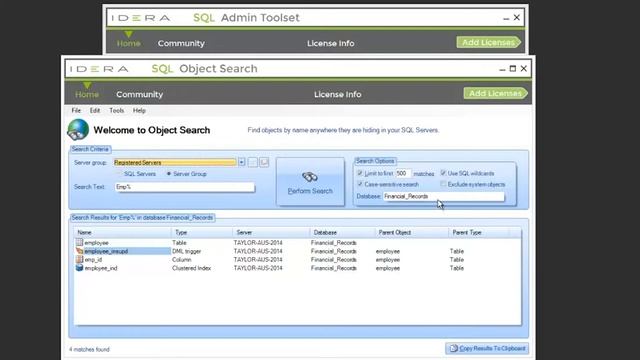Open the Server group dropdown arrow
Image resolution: width=640 pixels, height=360 pixels.
[242, 162]
